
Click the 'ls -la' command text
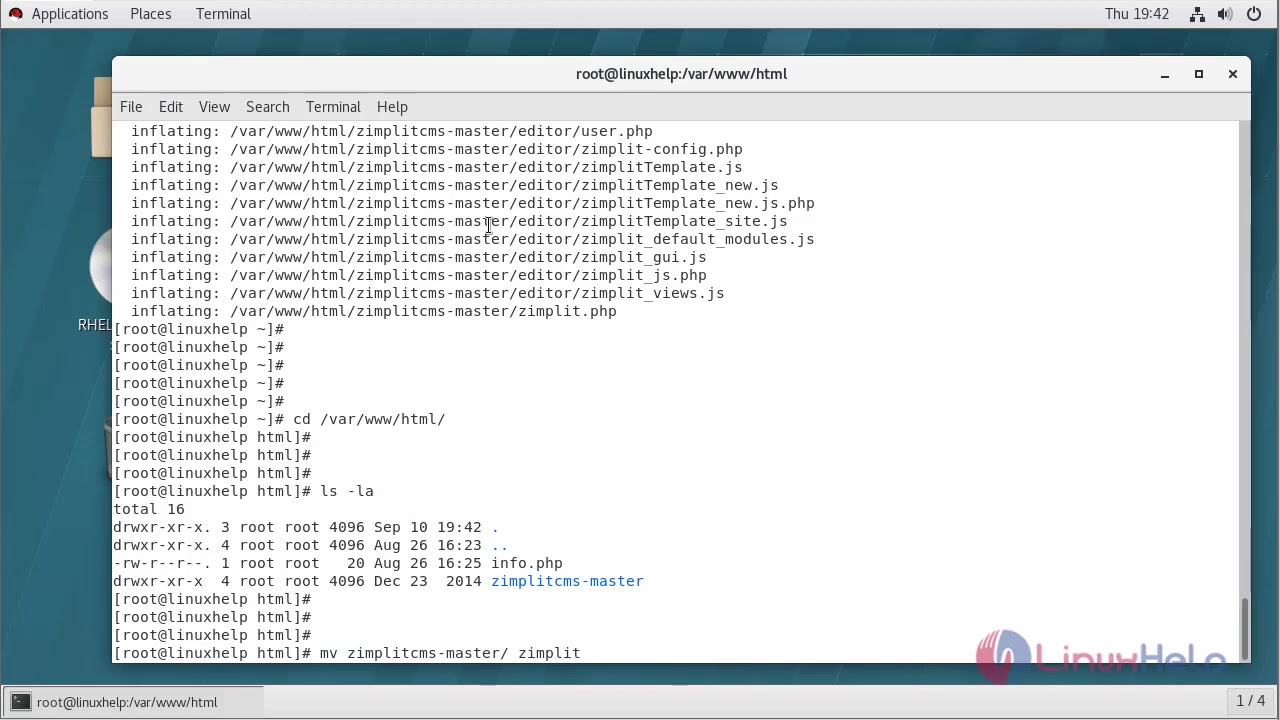tap(346, 491)
